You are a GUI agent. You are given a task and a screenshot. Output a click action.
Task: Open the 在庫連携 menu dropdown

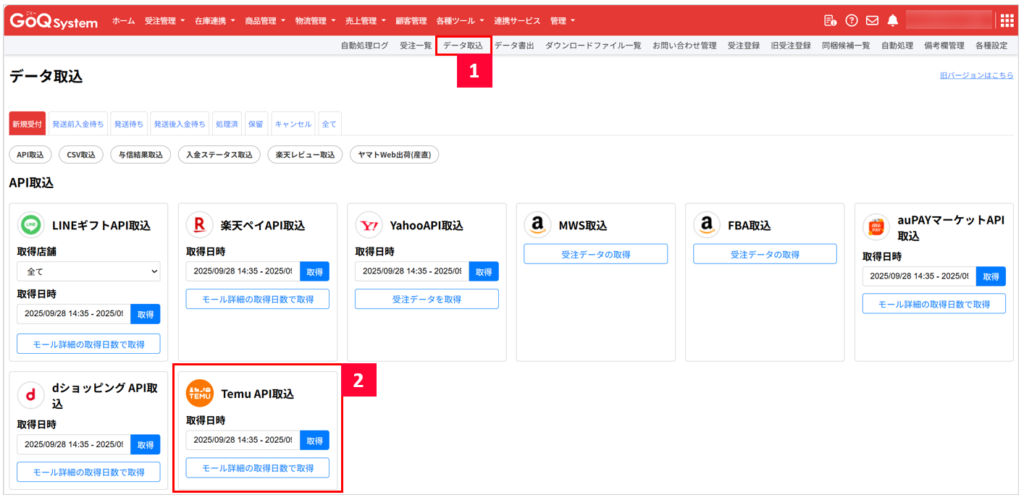tap(215, 21)
